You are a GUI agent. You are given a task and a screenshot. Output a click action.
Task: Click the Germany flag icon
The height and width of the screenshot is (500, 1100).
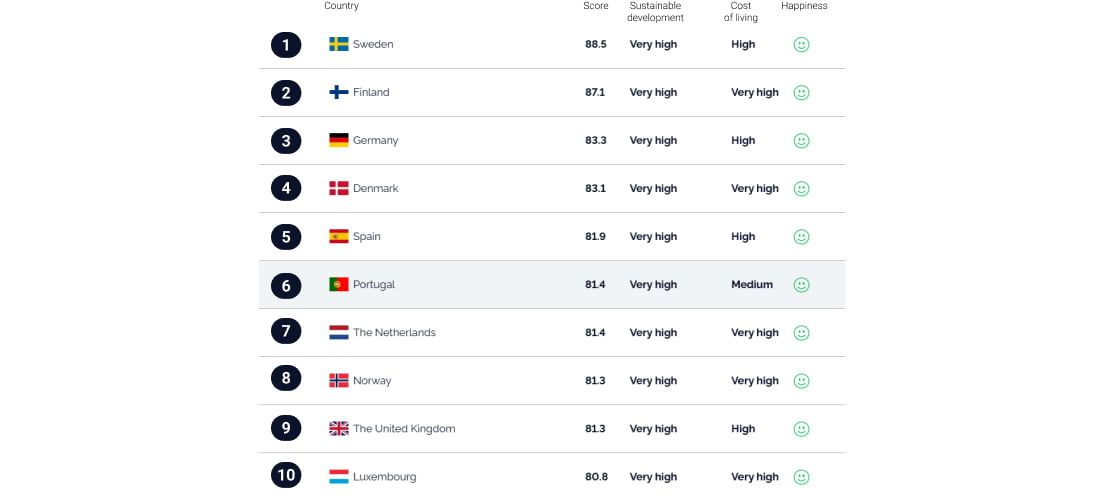click(x=339, y=140)
